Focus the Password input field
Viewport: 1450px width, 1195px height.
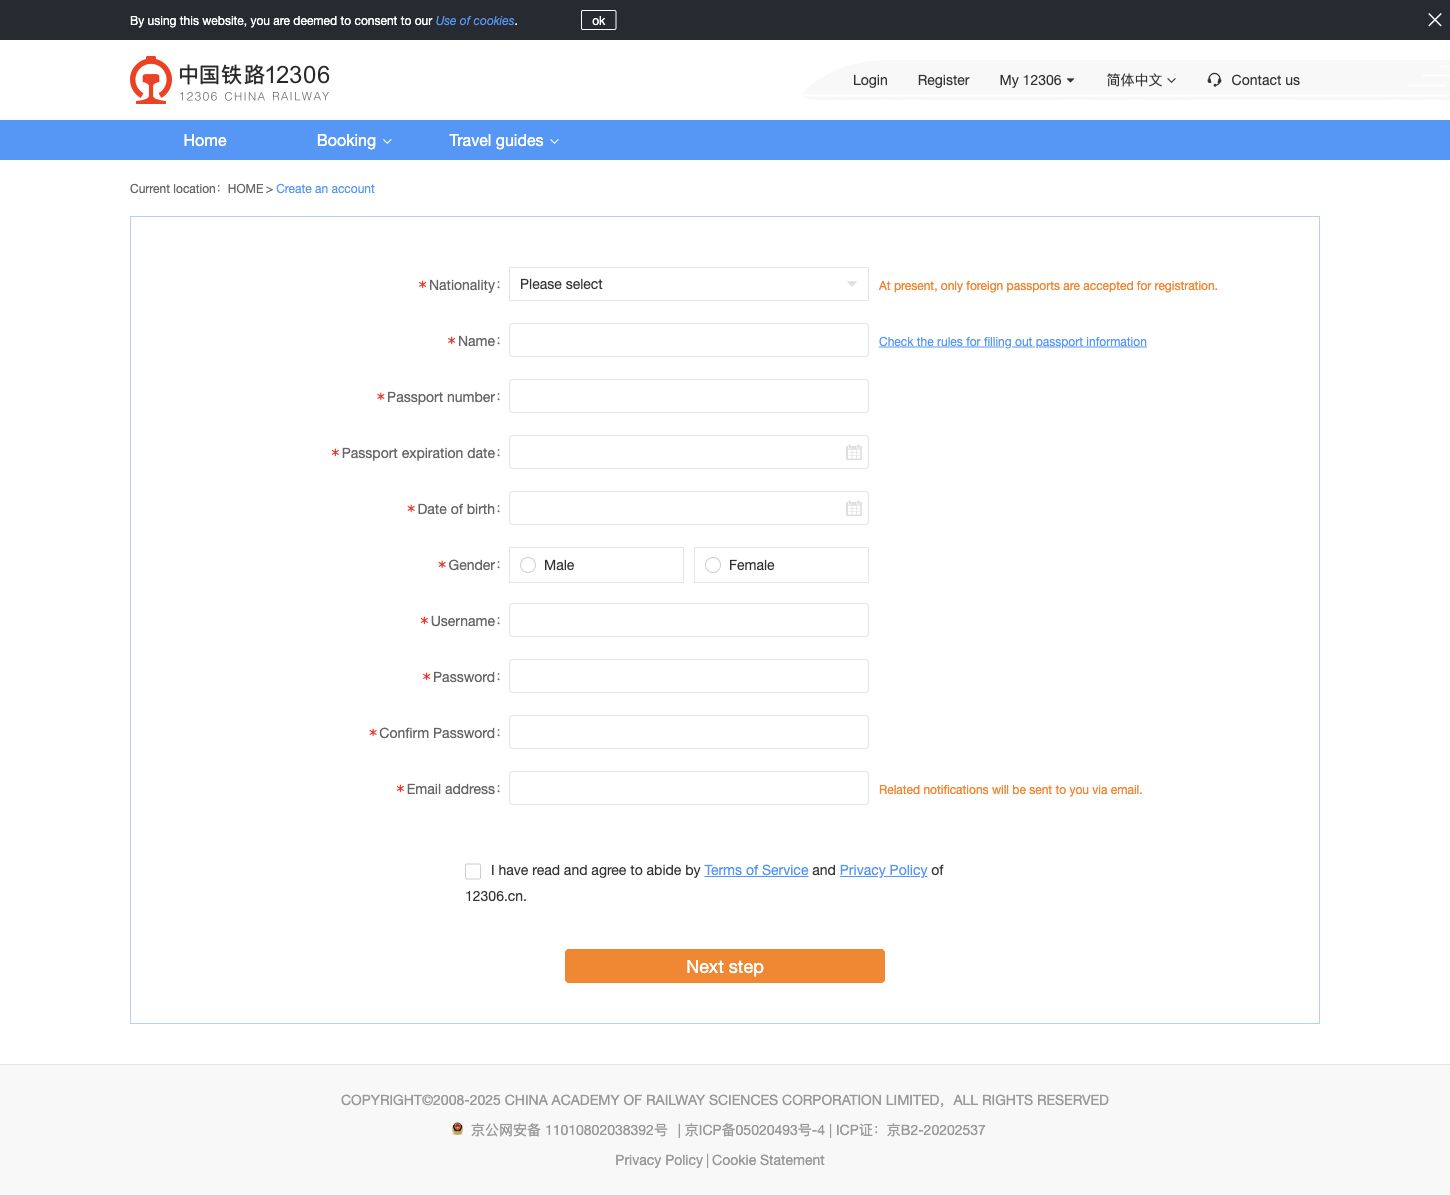tap(689, 676)
